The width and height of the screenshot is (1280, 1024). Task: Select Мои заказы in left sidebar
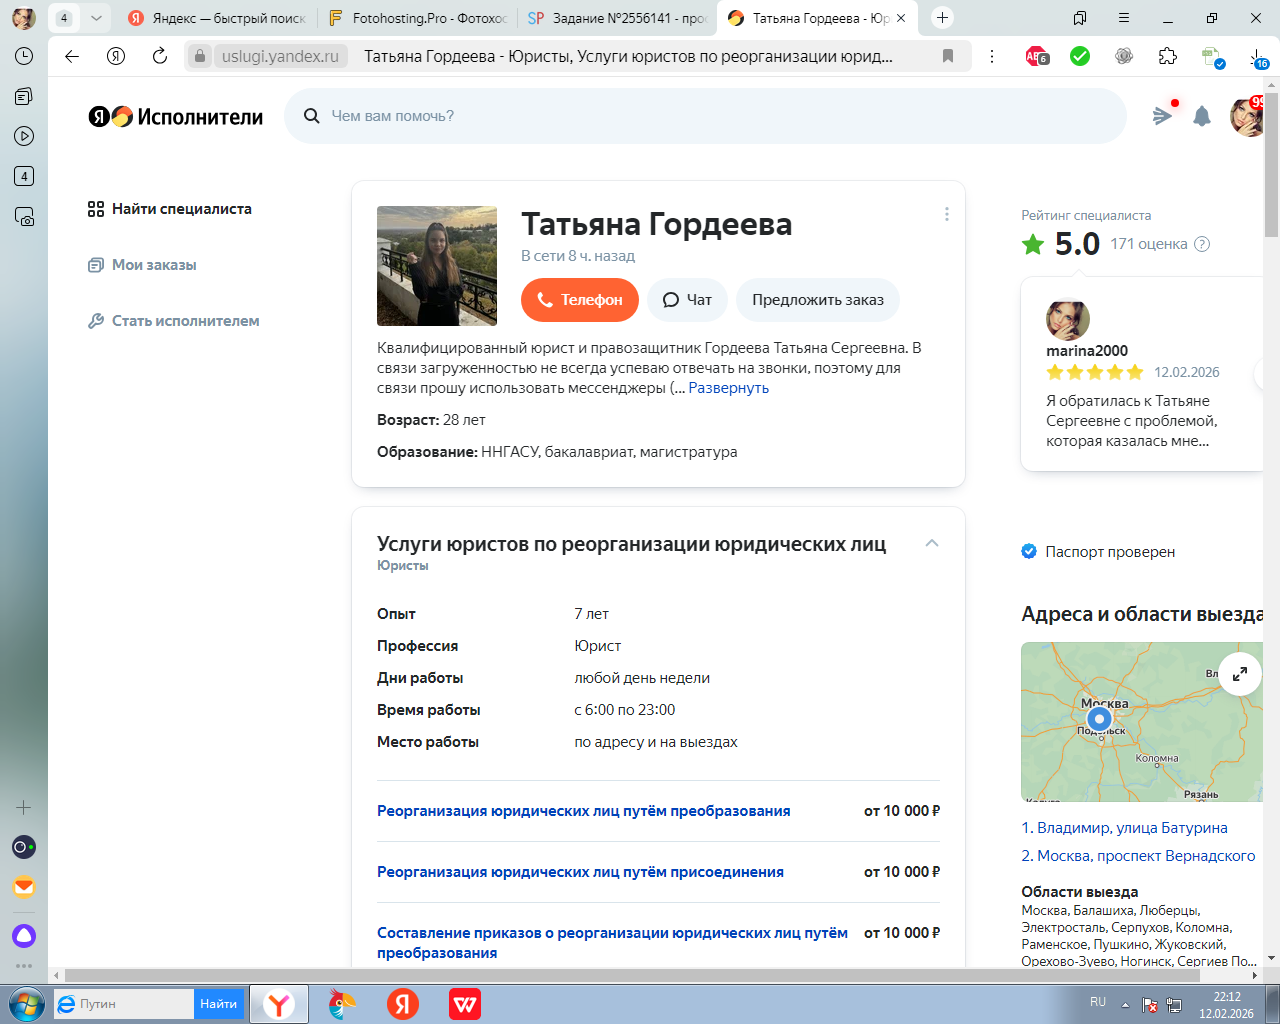tap(154, 265)
